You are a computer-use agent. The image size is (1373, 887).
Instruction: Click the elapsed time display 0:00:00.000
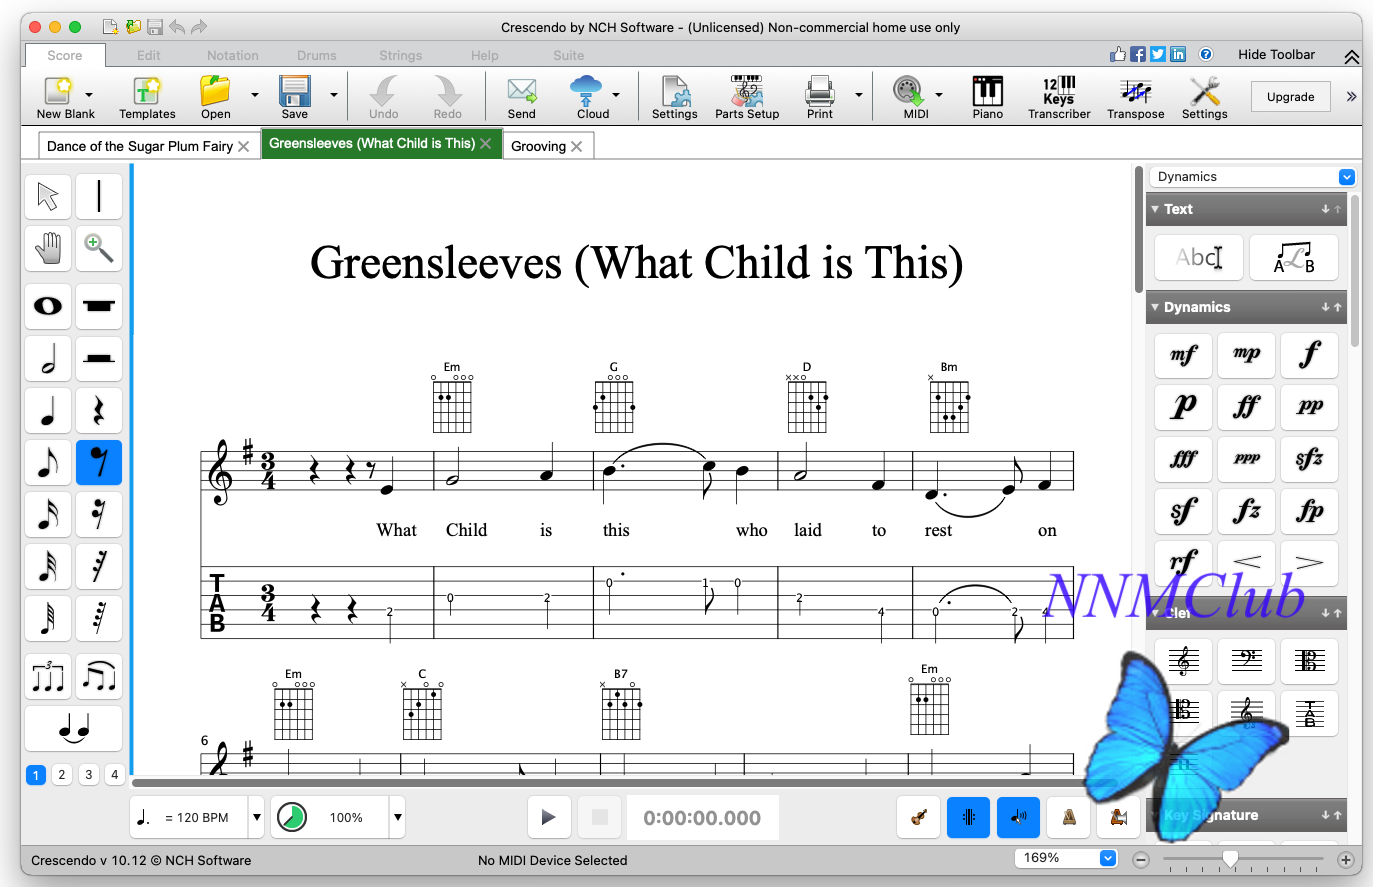tap(702, 818)
